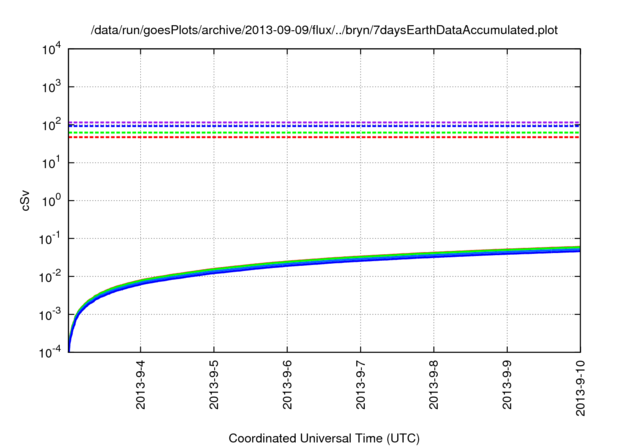The height and width of the screenshot is (448, 640).
Task: Click the blue dashed threshold line
Action: 324,126
